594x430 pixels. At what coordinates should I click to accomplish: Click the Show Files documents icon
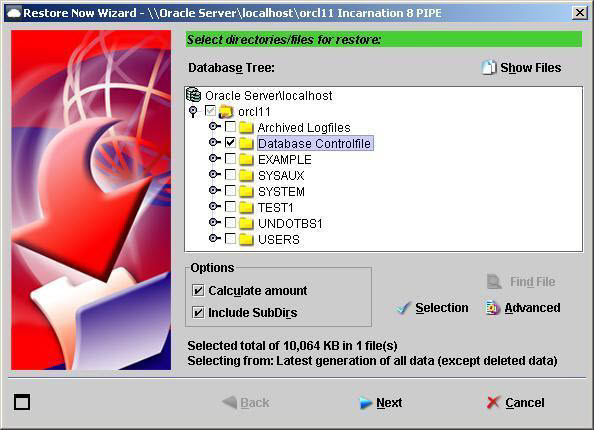[489, 67]
